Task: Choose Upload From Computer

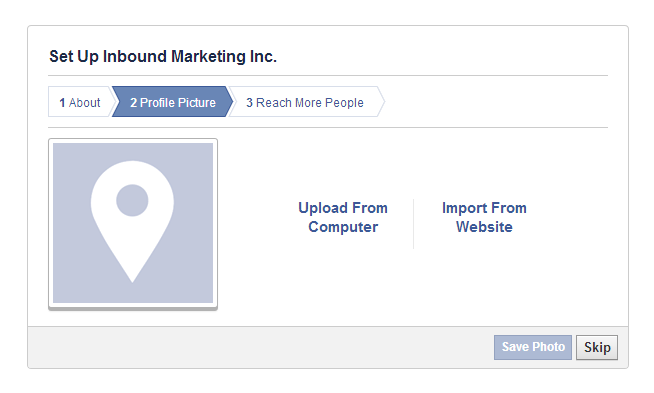Action: (x=343, y=217)
